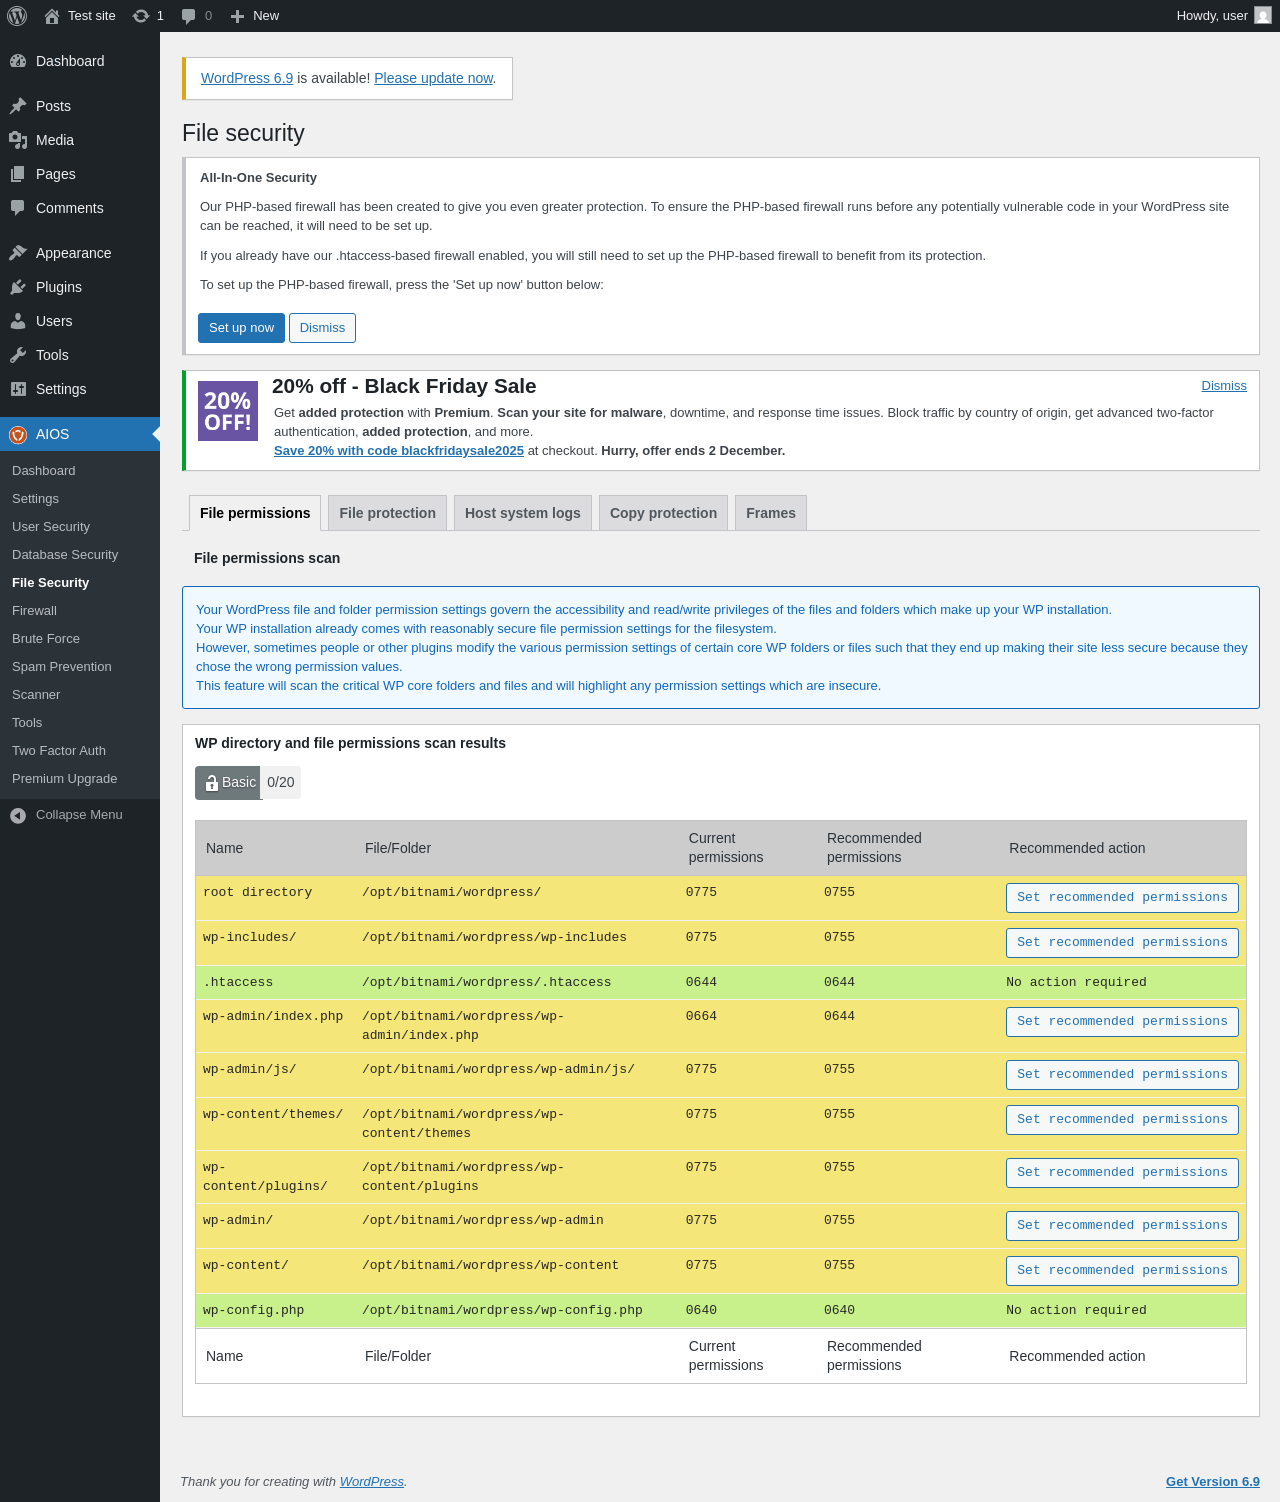This screenshot has height=1502, width=1280.
Task: Open the Scanner submenu
Action: pos(36,695)
